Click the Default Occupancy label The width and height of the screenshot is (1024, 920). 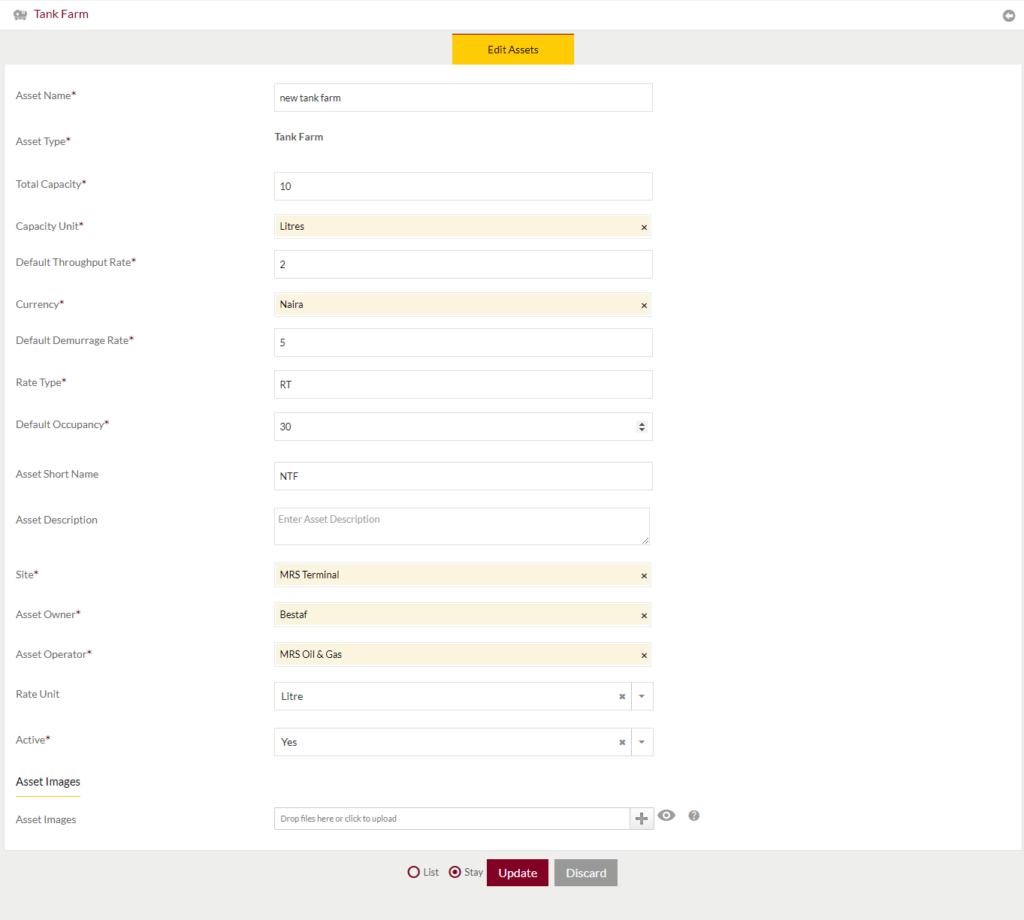(62, 424)
